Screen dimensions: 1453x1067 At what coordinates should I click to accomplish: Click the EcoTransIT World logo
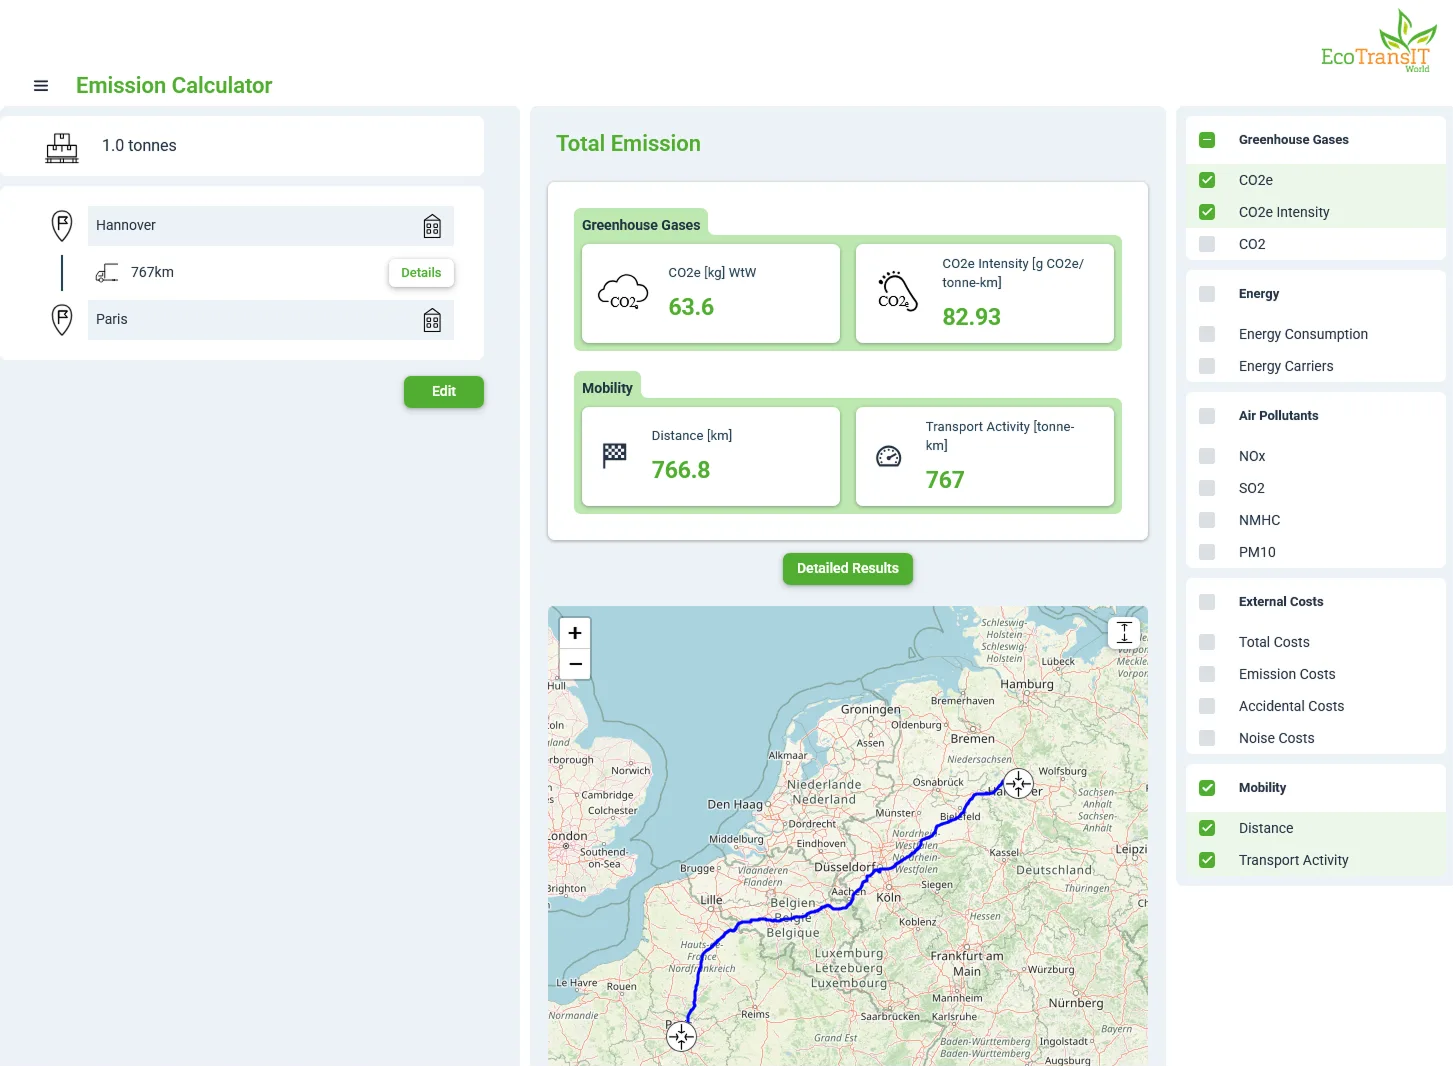click(1378, 43)
